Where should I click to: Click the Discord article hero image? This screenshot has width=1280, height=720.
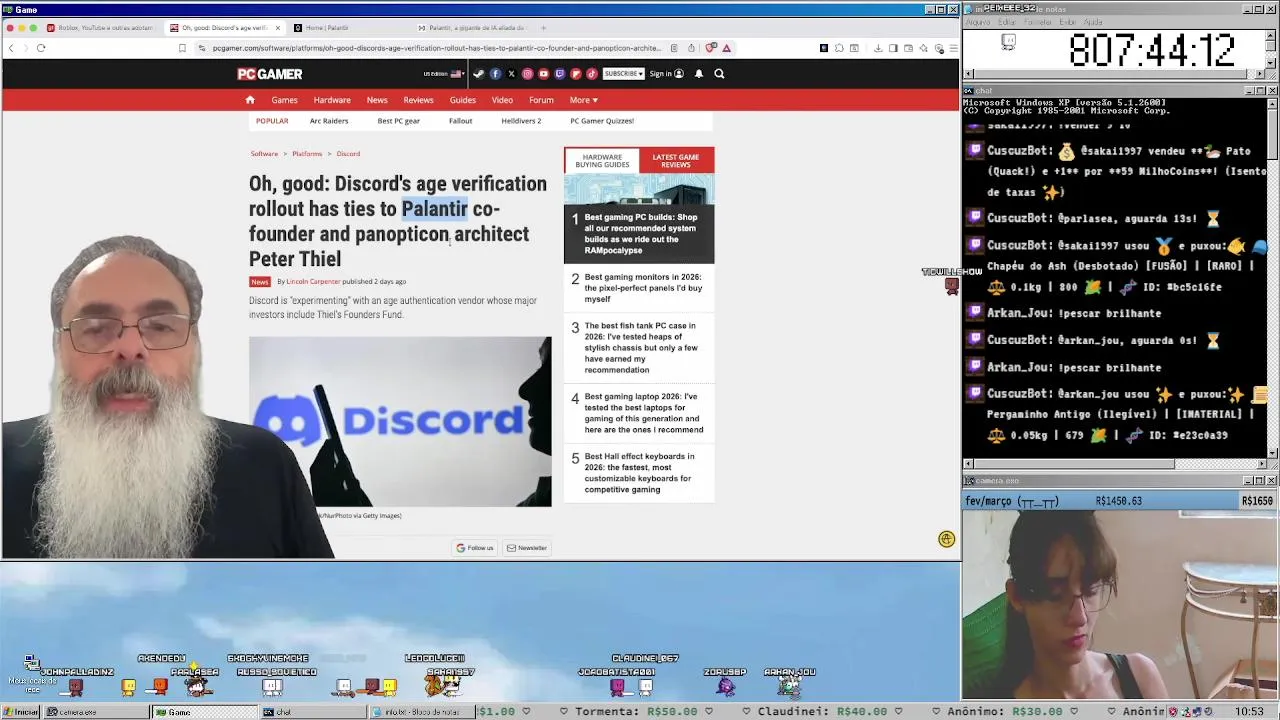(400, 421)
